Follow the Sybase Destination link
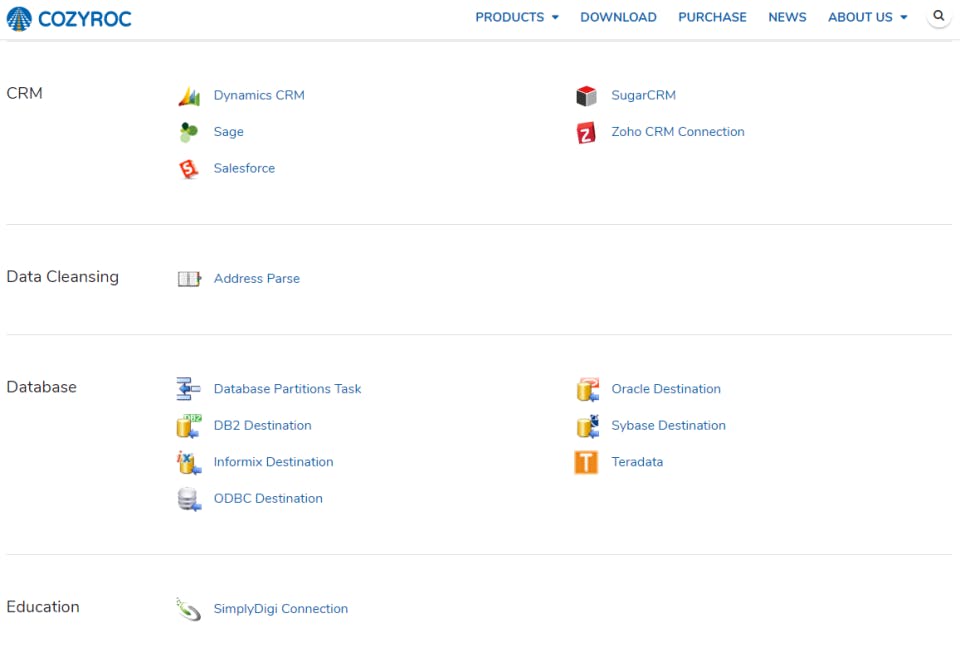This screenshot has height=662, width=960. [x=668, y=426]
